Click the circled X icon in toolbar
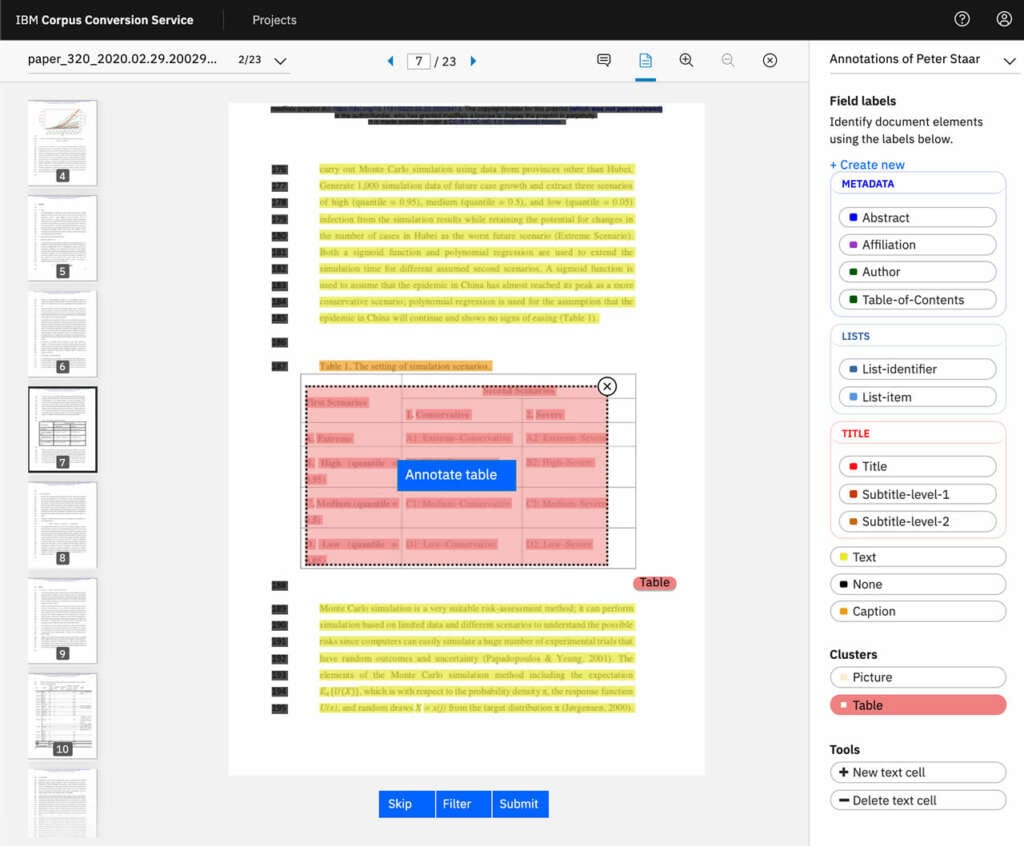1024x846 pixels. (770, 60)
